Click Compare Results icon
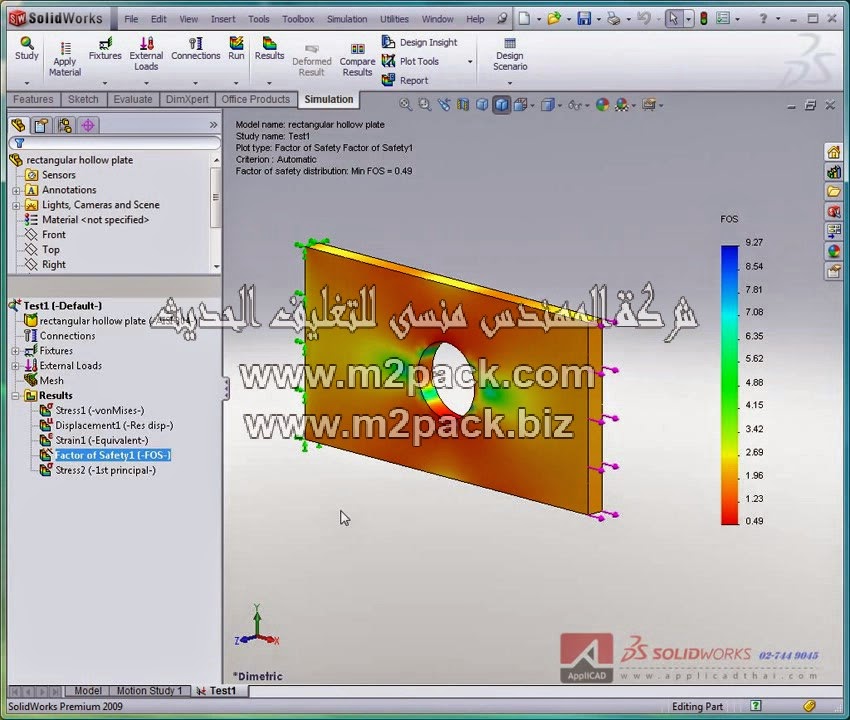Screen dimensions: 850x720 pos(357,60)
